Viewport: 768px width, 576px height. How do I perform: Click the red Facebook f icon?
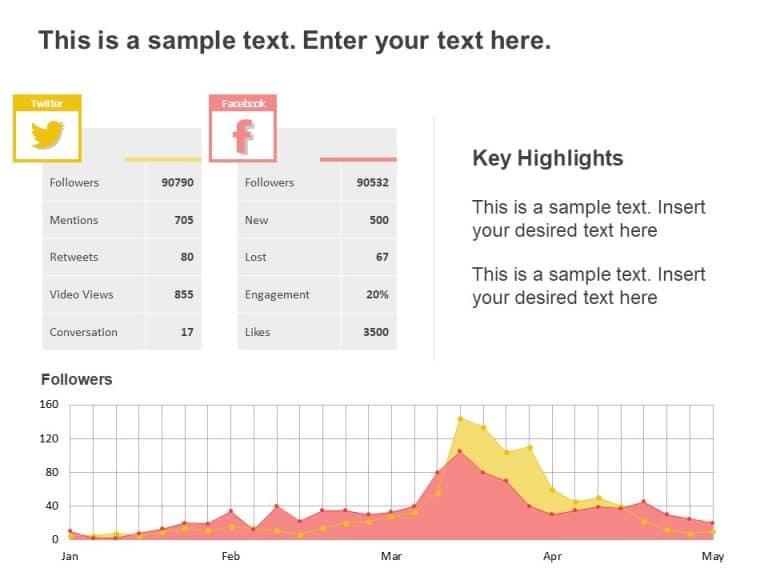tap(243, 137)
